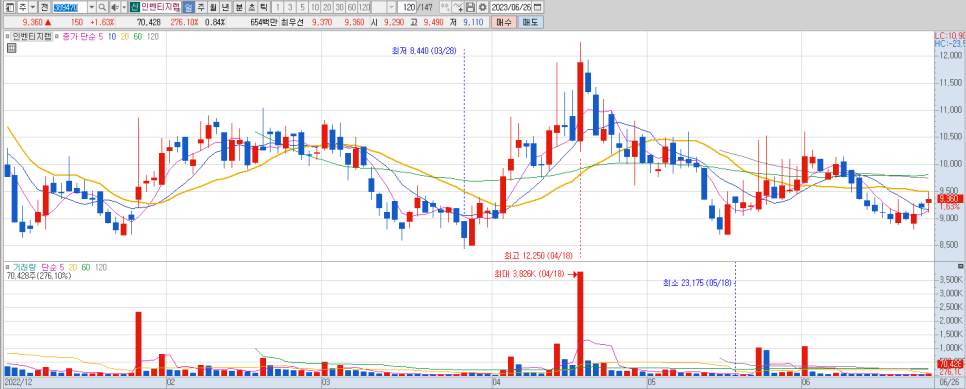Click the leftmost panel layout icon

[x=10, y=7]
